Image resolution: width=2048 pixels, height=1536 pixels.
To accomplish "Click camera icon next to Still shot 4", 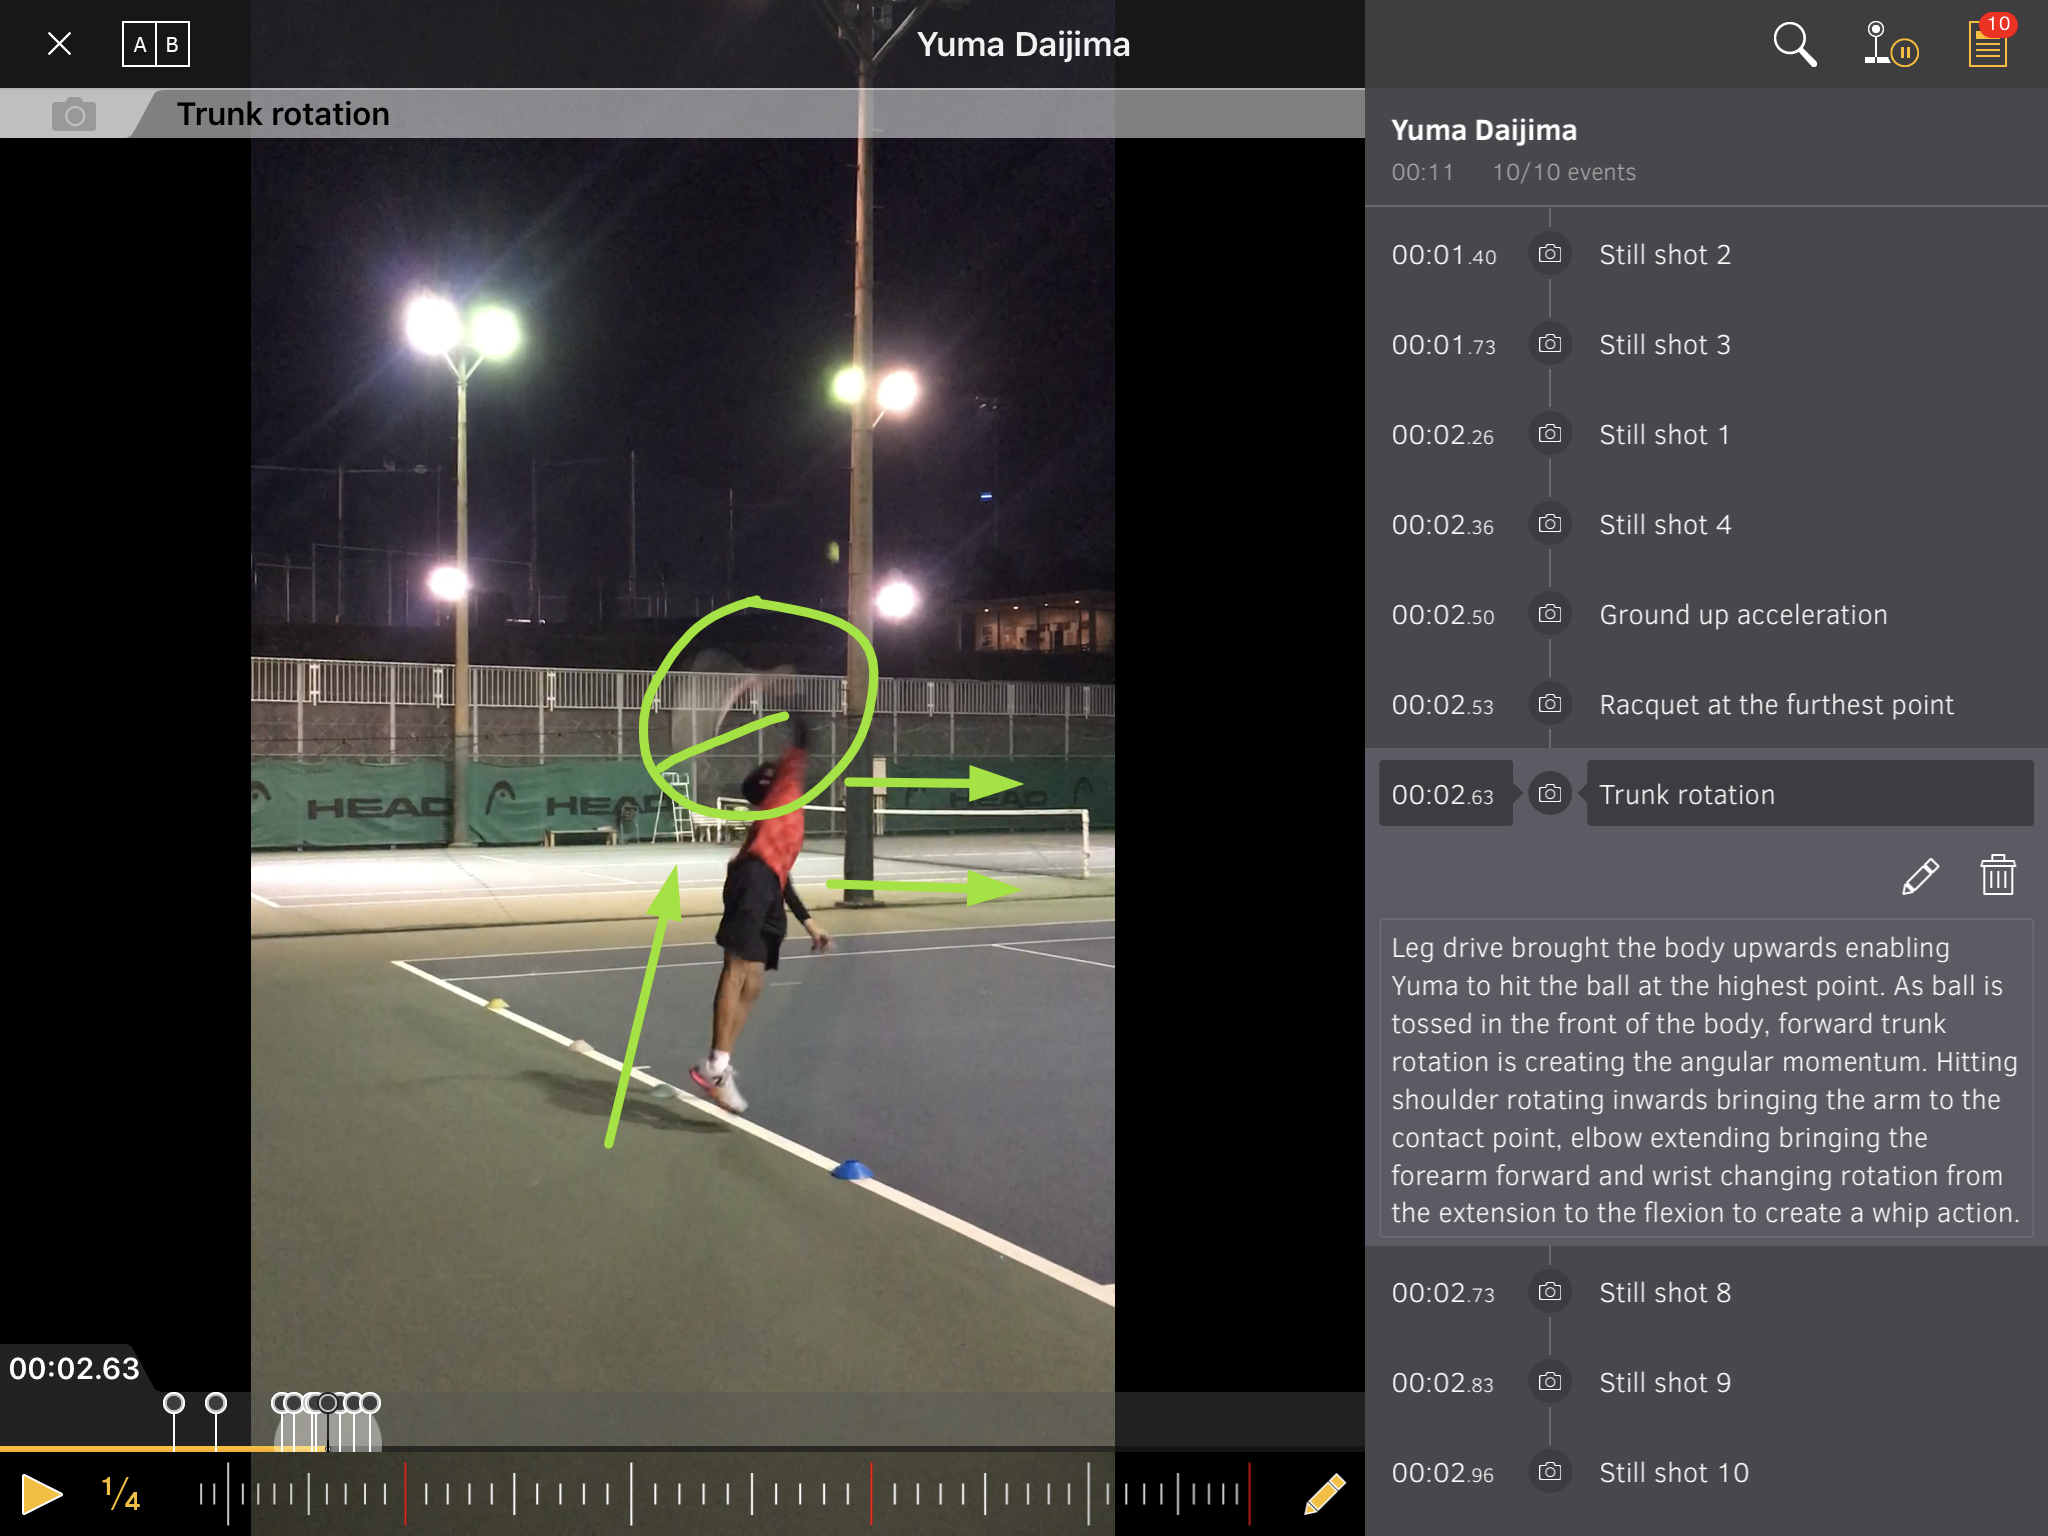I will click(1549, 524).
